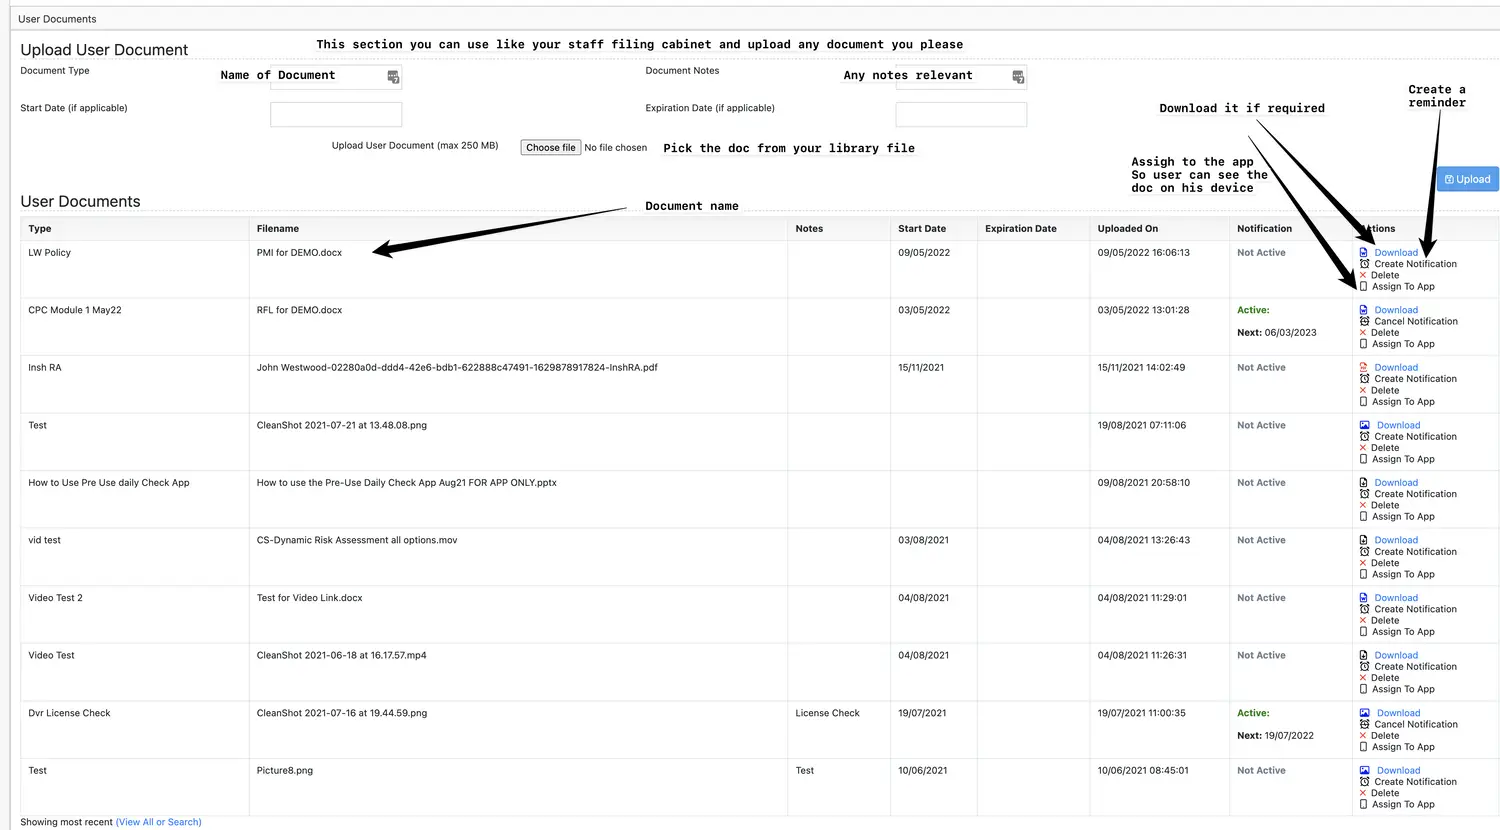Screen dimensions: 1500x830
Task: Open the file picker with Choose file
Action: point(550,148)
